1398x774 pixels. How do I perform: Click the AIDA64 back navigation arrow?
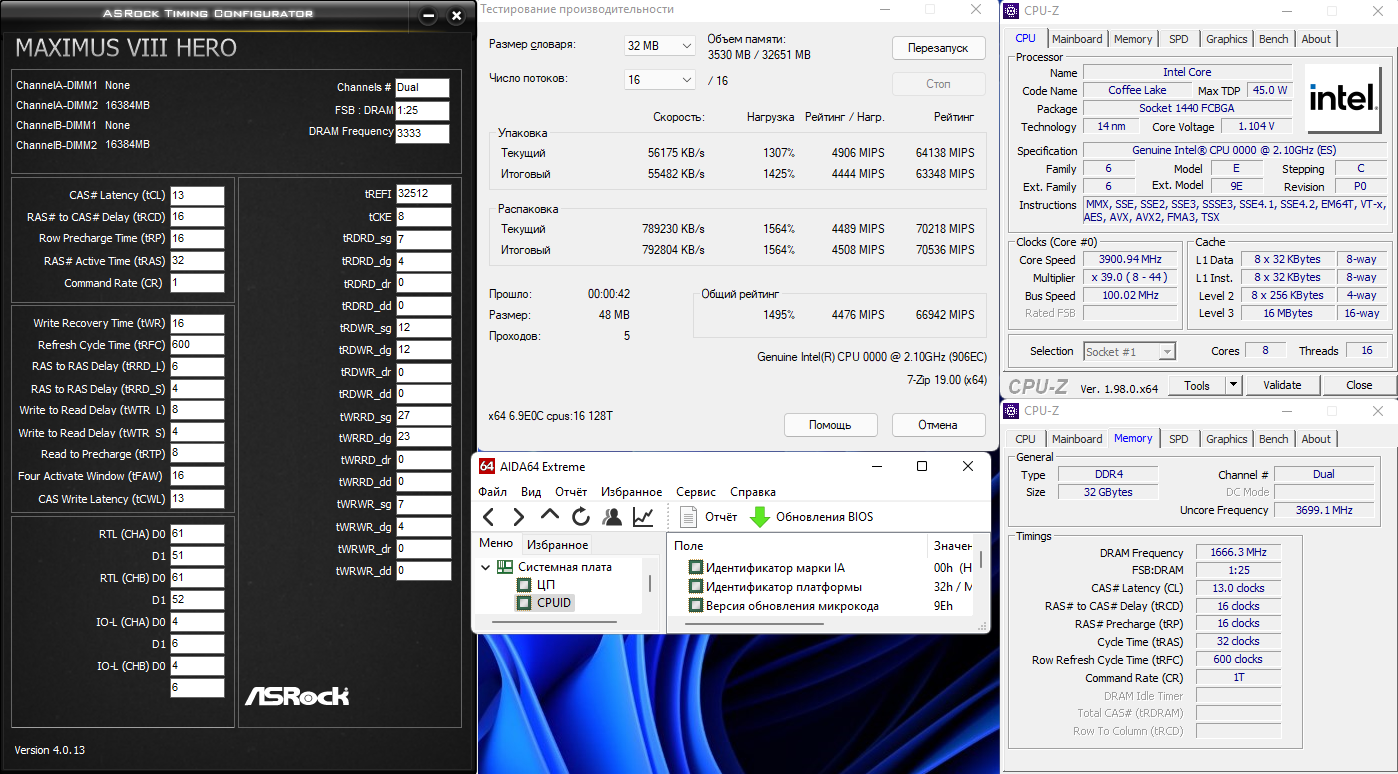pos(488,517)
